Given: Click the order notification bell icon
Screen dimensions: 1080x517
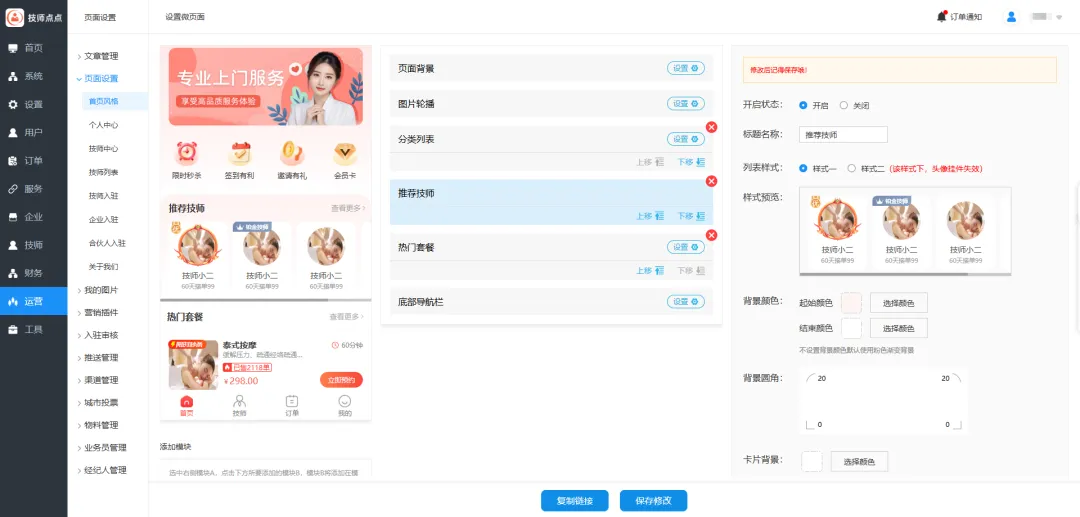Looking at the screenshot, I should click(942, 16).
